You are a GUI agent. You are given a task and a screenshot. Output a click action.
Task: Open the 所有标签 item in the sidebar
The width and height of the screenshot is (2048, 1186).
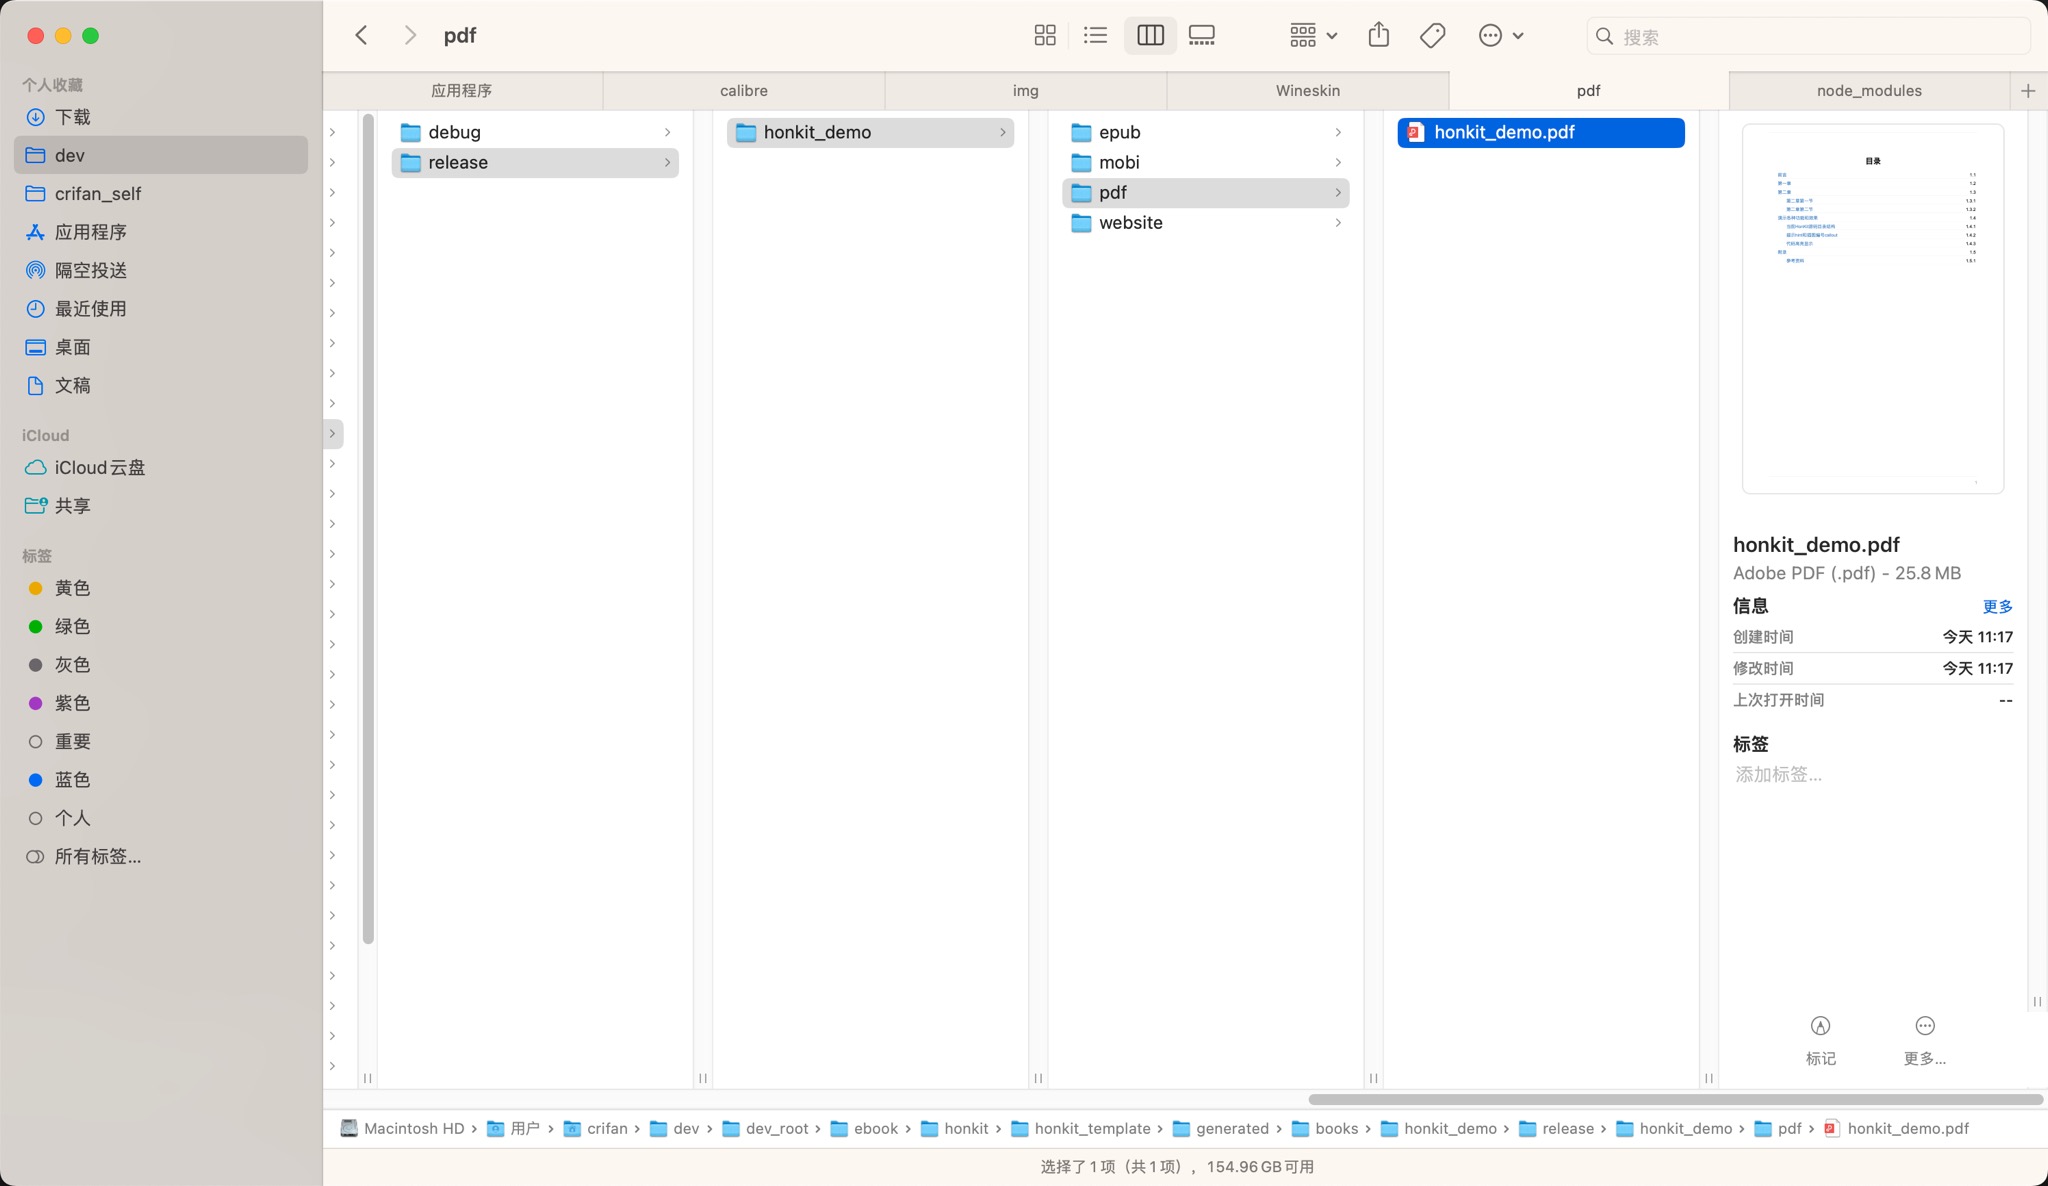97,857
